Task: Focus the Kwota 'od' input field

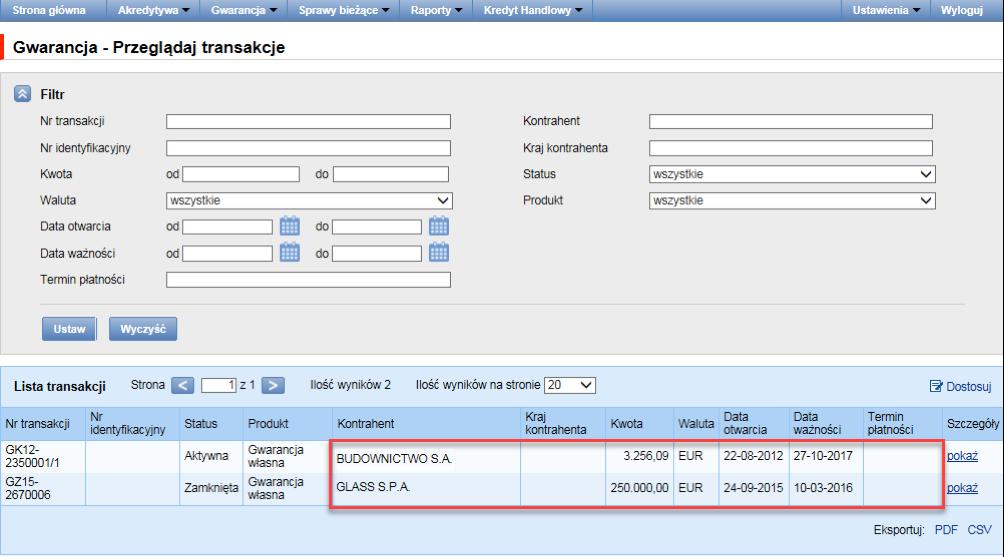Action: (241, 174)
